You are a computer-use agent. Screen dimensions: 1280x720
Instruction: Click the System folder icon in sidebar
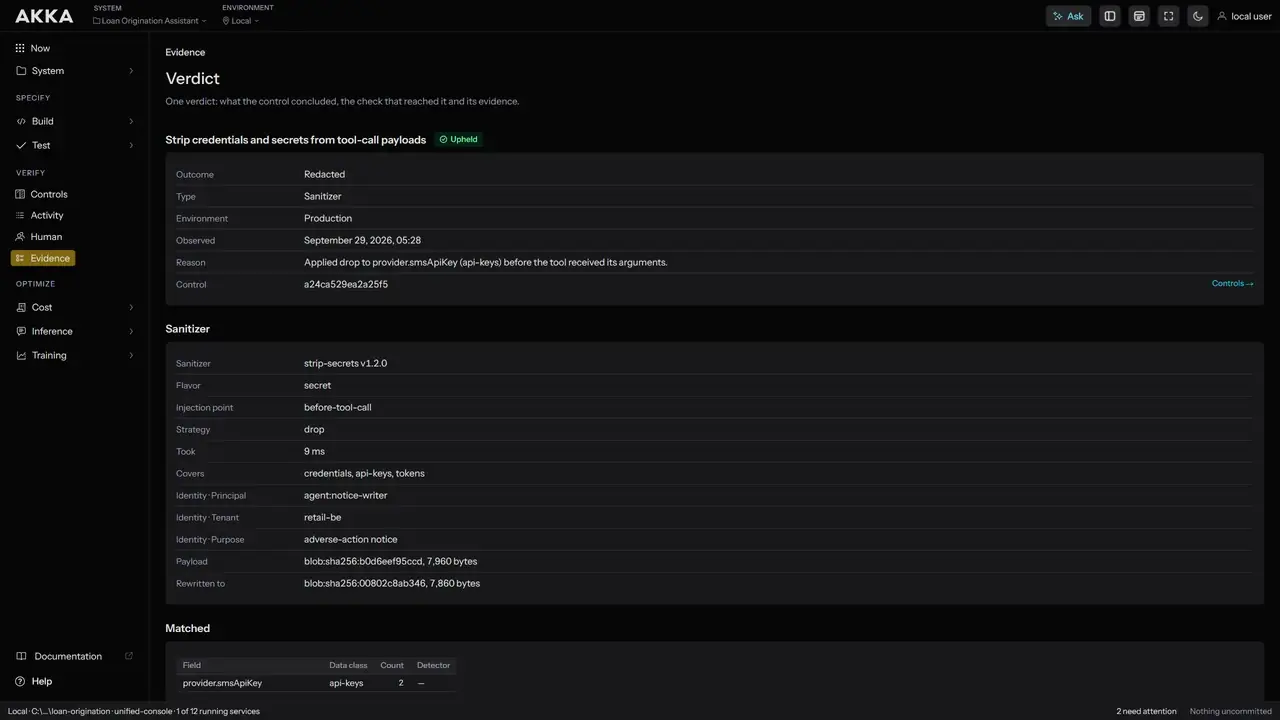coord(21,71)
